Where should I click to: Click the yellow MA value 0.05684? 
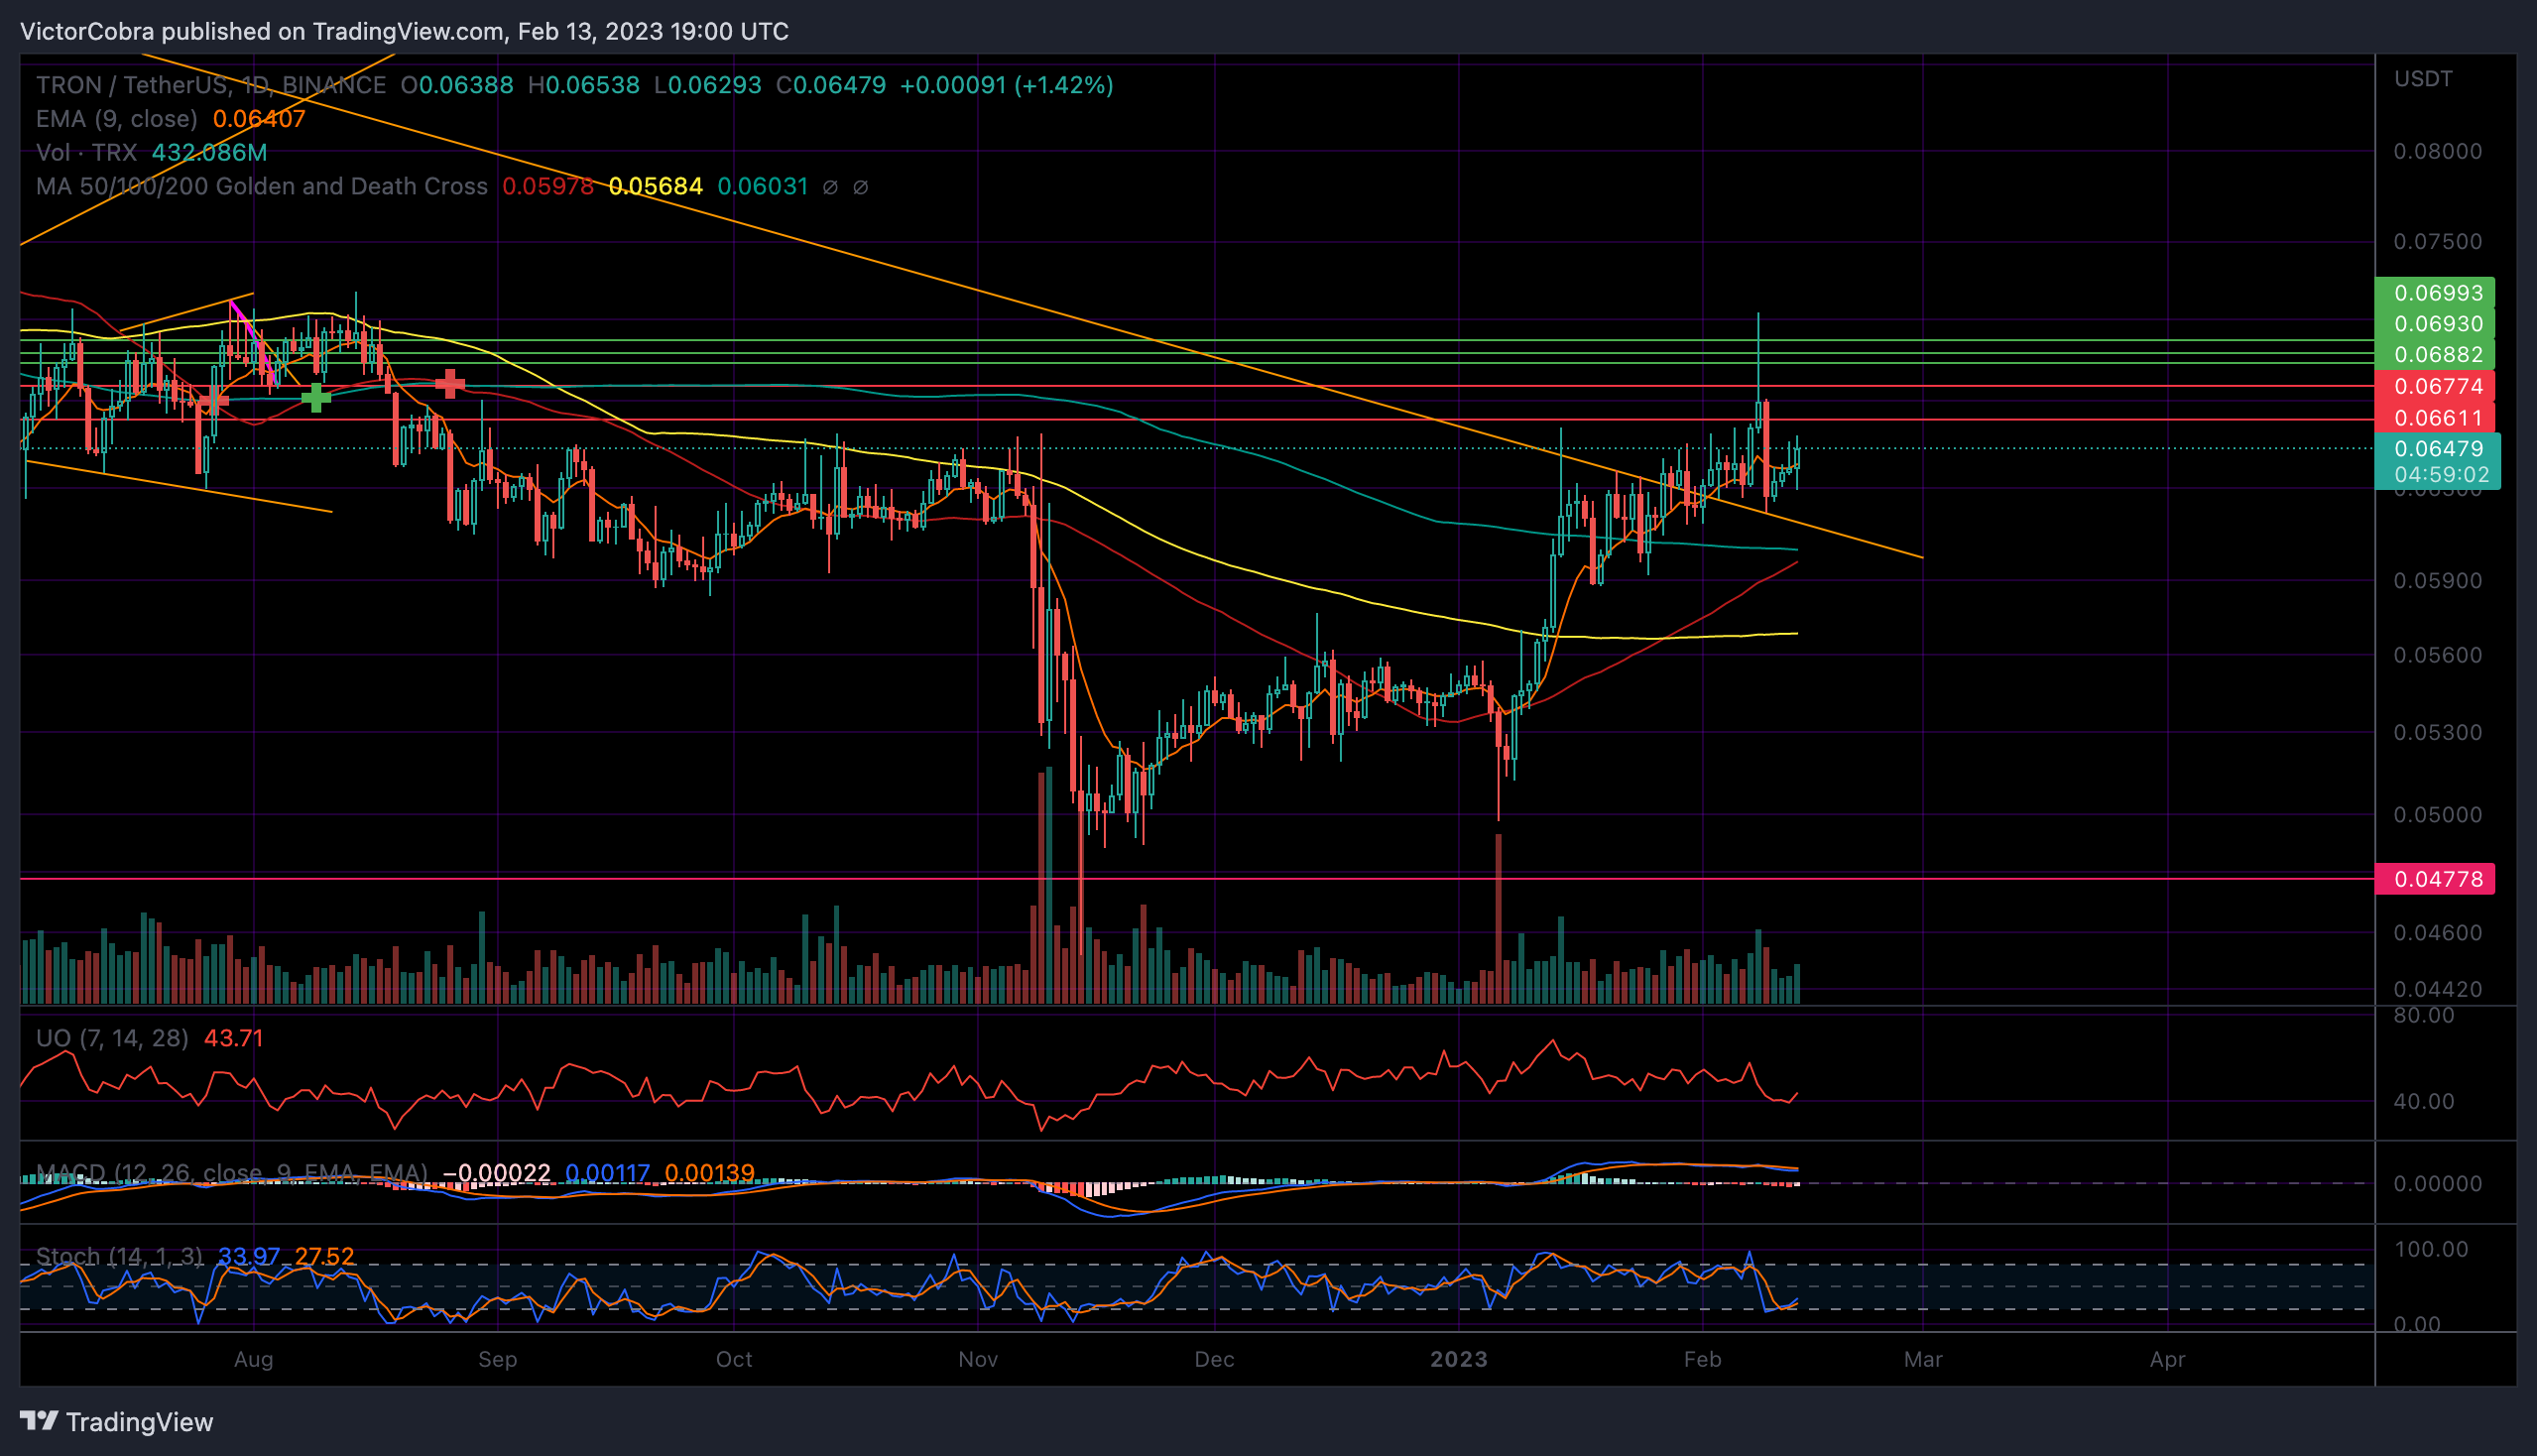pos(656,187)
